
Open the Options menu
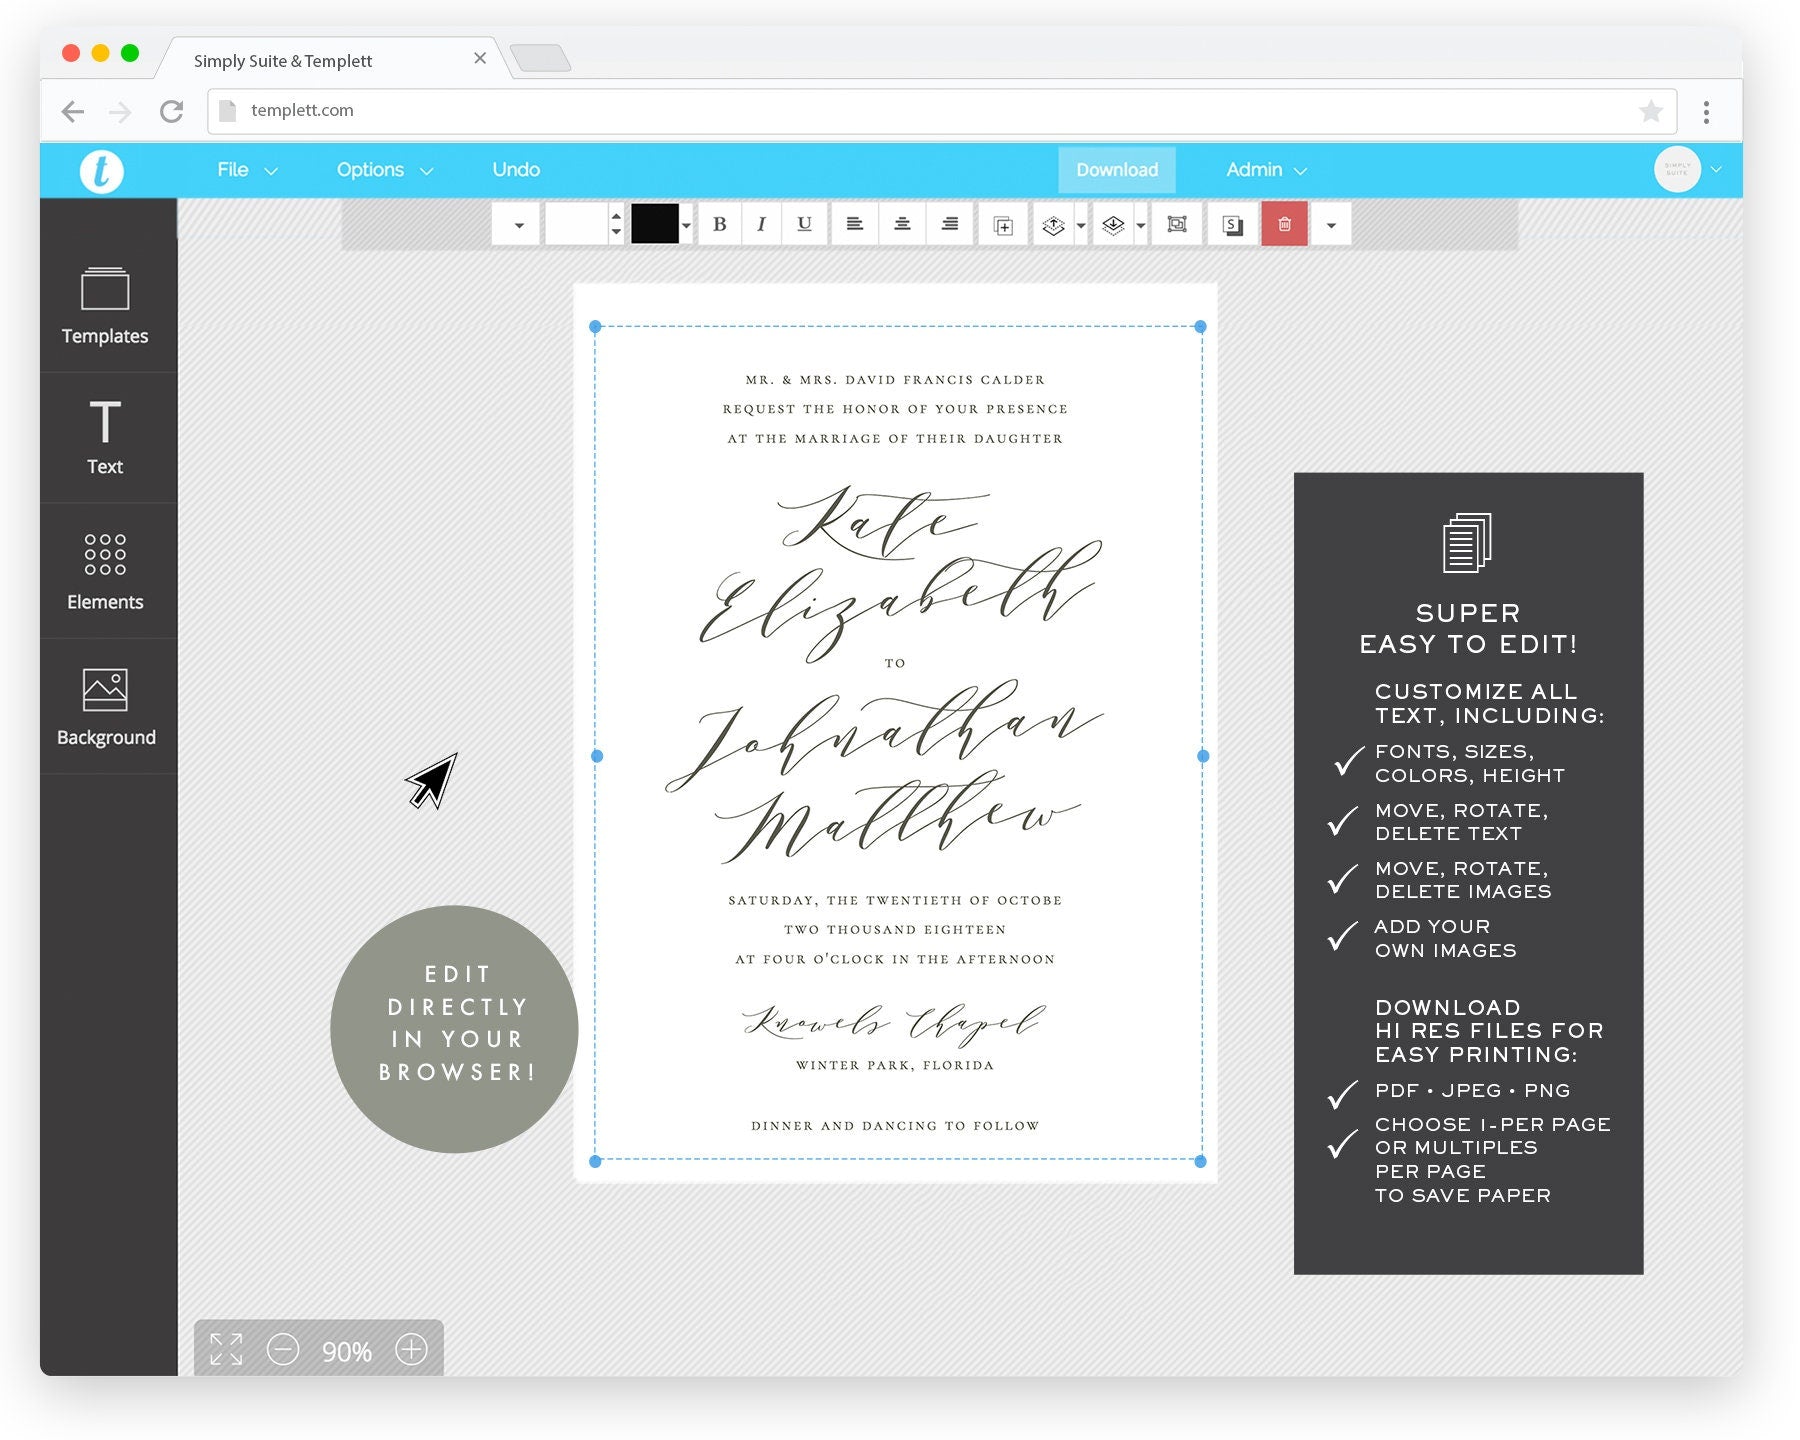coord(385,170)
